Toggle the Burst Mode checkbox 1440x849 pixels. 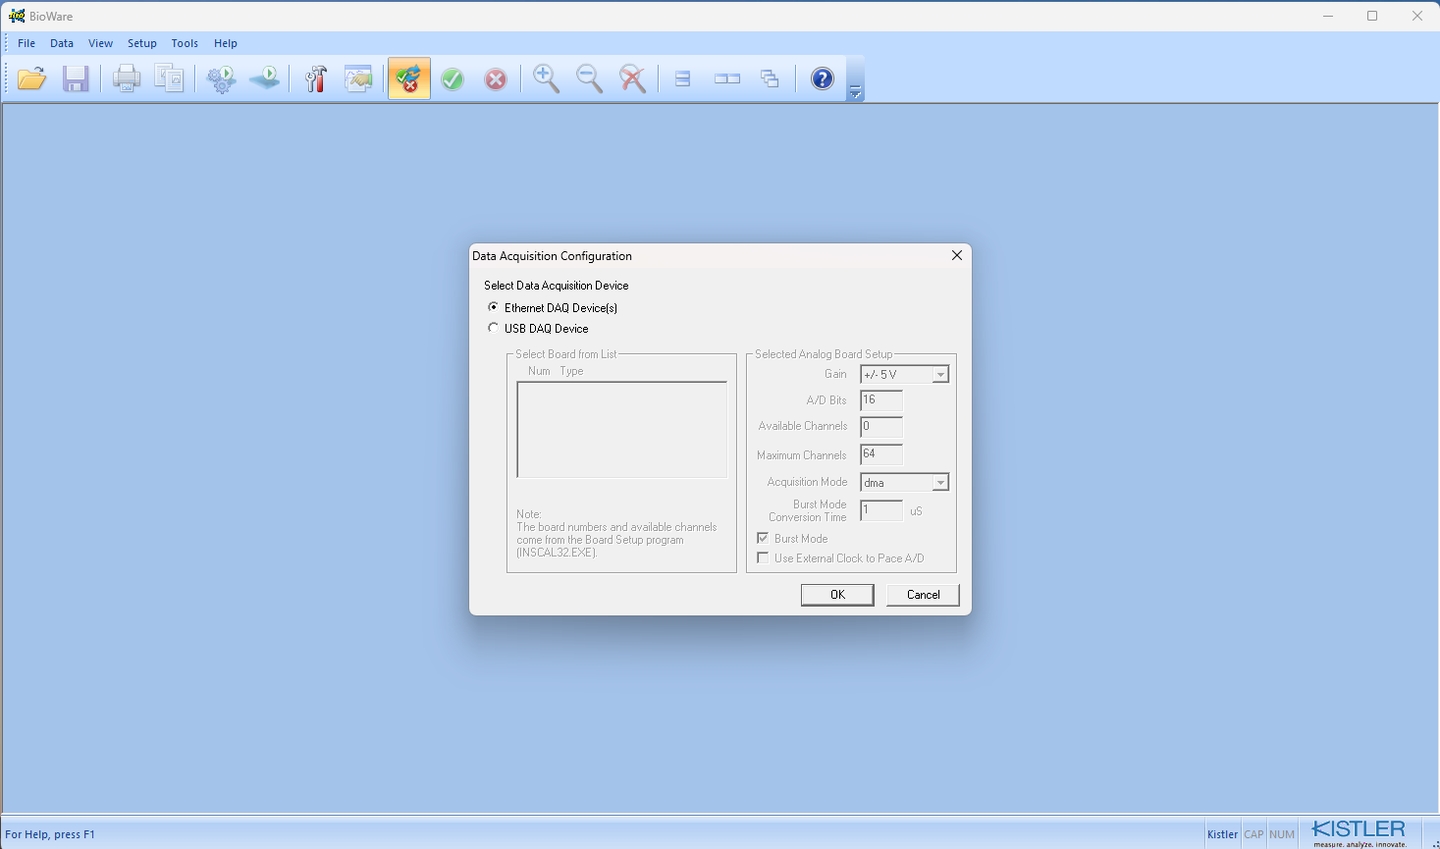763,538
